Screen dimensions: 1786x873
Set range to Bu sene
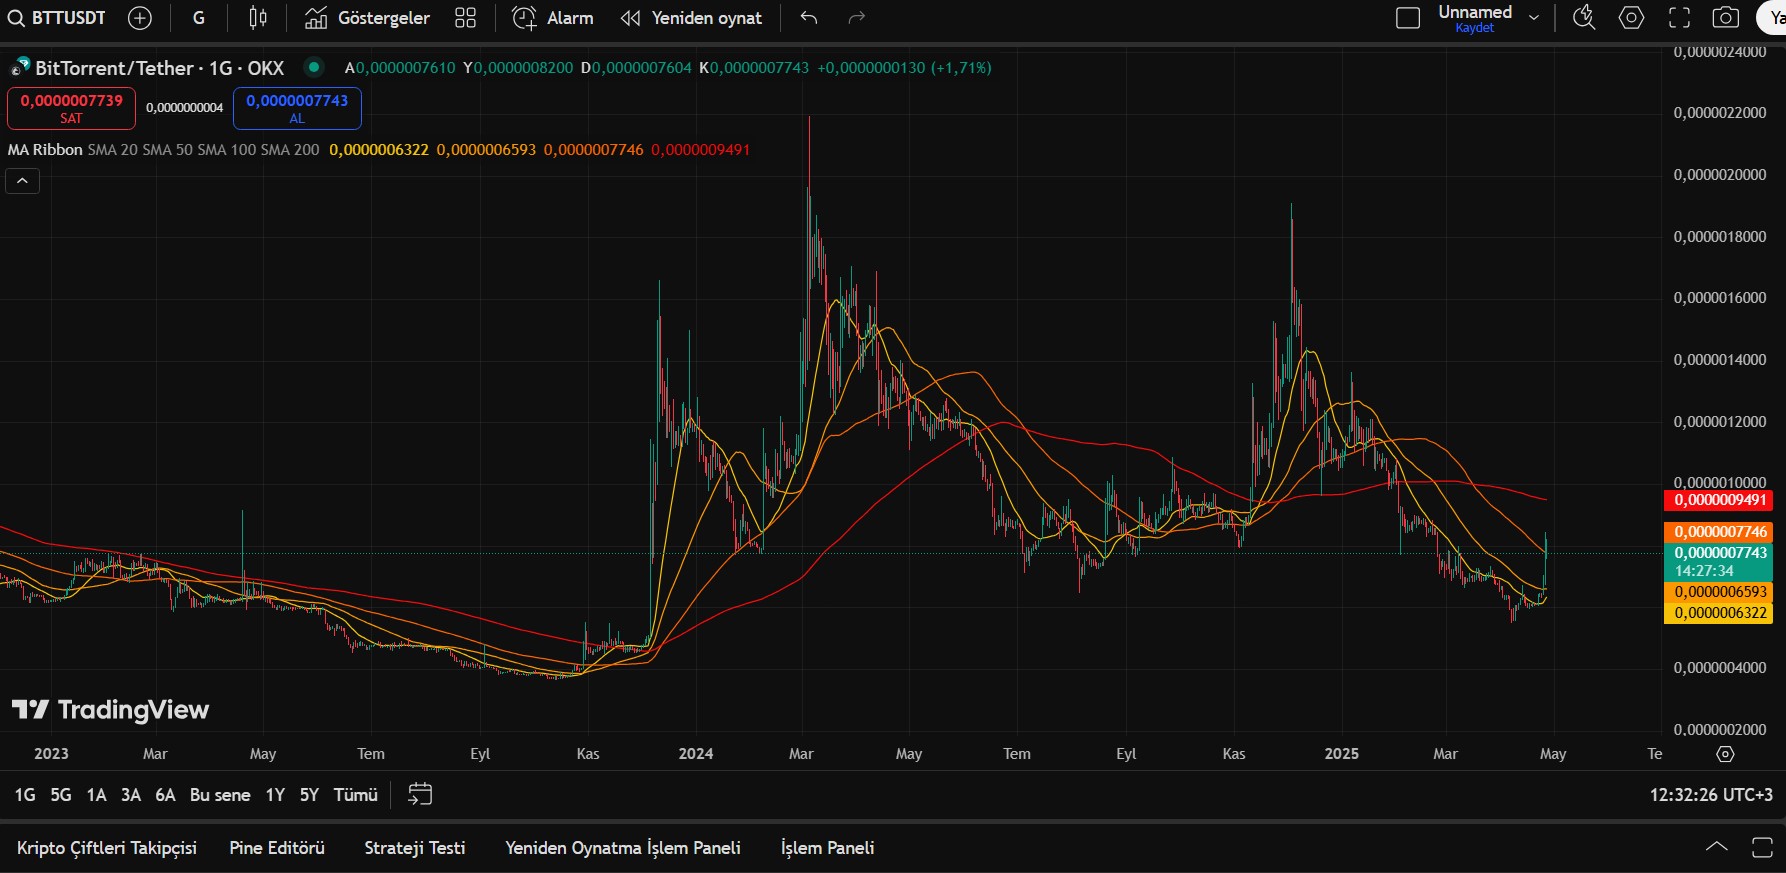[220, 795]
